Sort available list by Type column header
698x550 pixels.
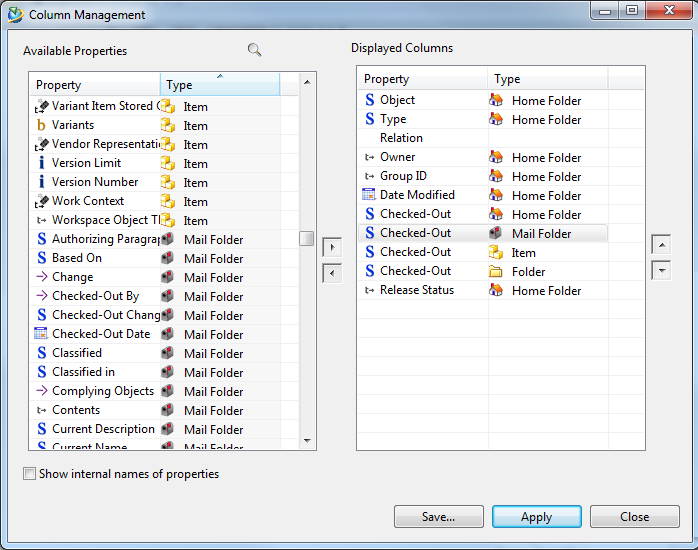(x=219, y=85)
